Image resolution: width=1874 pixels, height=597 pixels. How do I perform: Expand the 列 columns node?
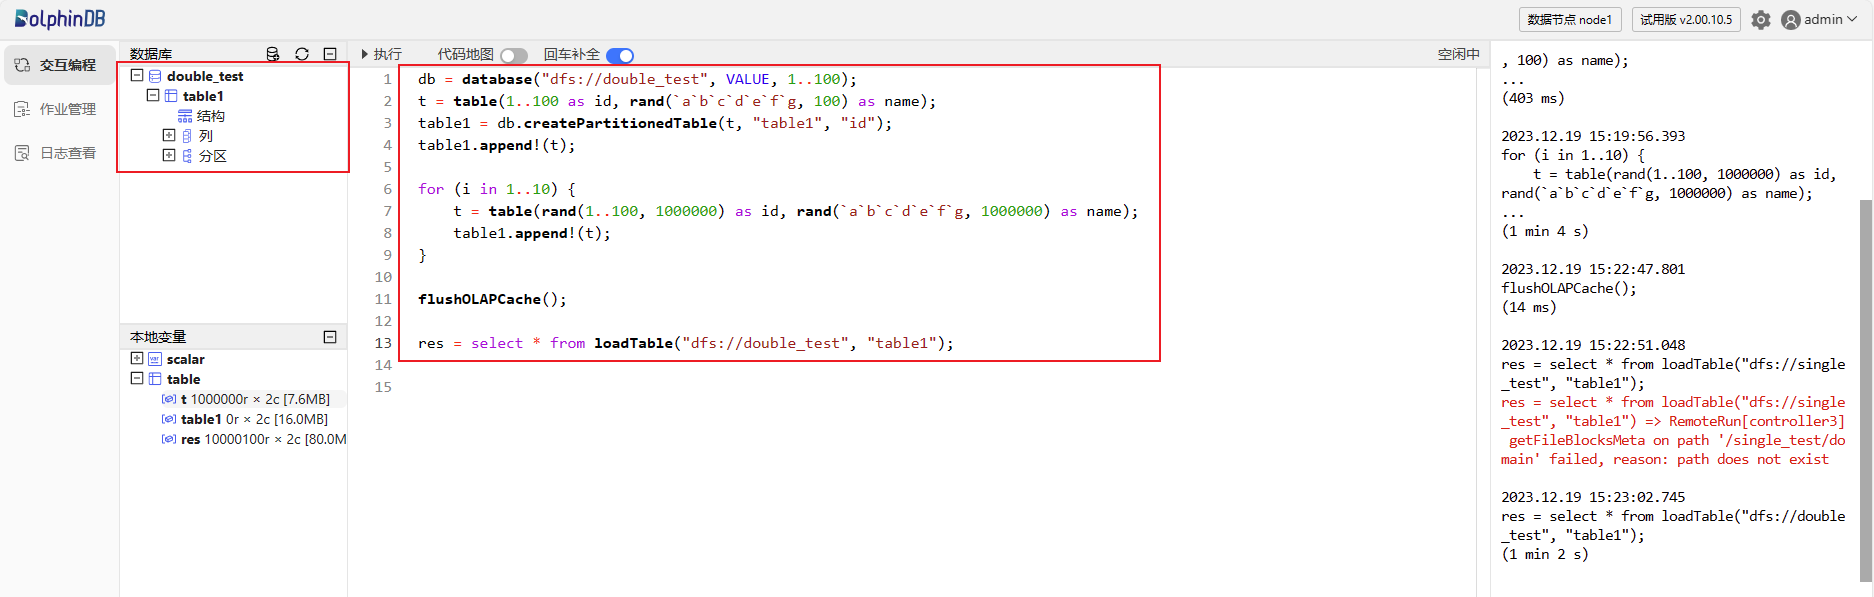(x=169, y=135)
